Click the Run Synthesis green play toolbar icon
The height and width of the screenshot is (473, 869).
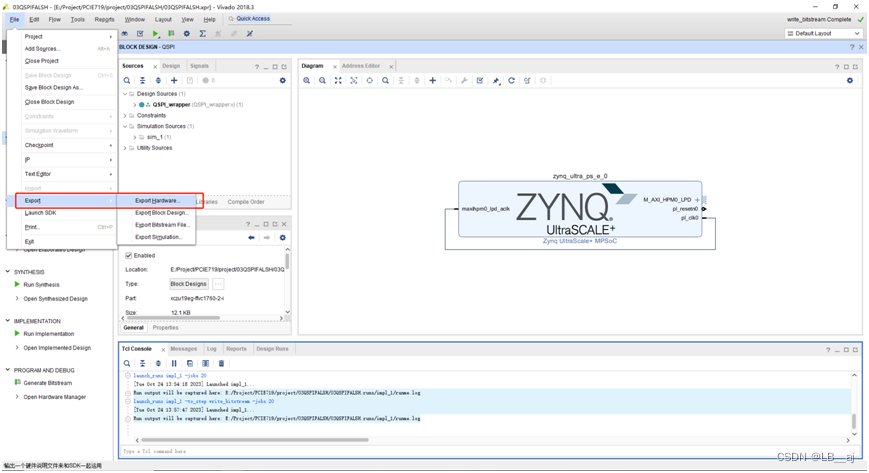(156, 34)
